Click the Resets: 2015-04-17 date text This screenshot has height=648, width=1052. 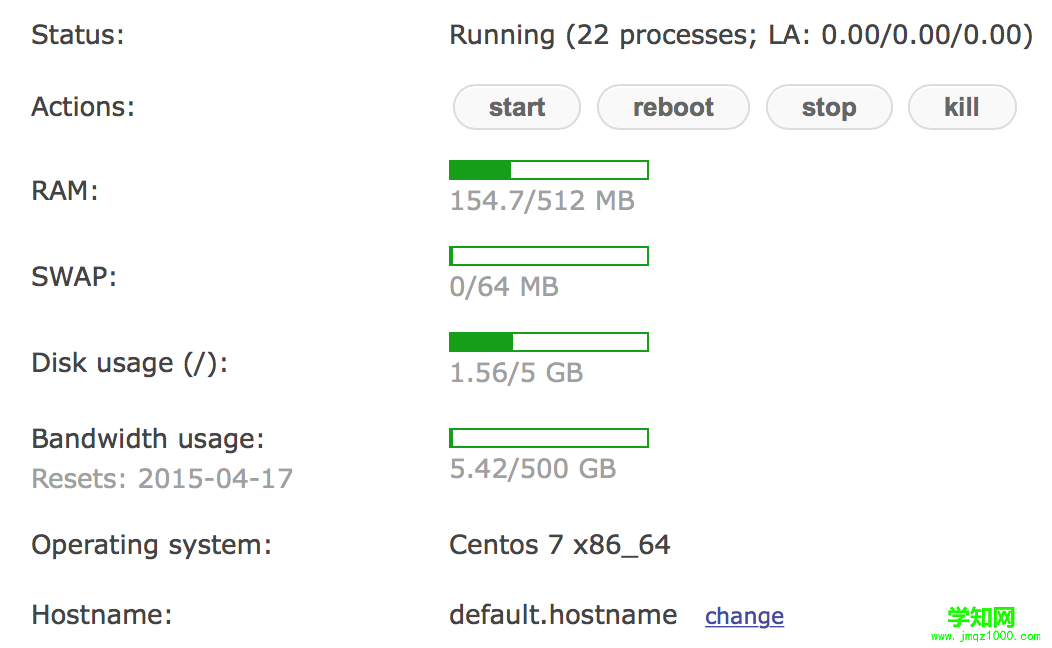coord(162,478)
